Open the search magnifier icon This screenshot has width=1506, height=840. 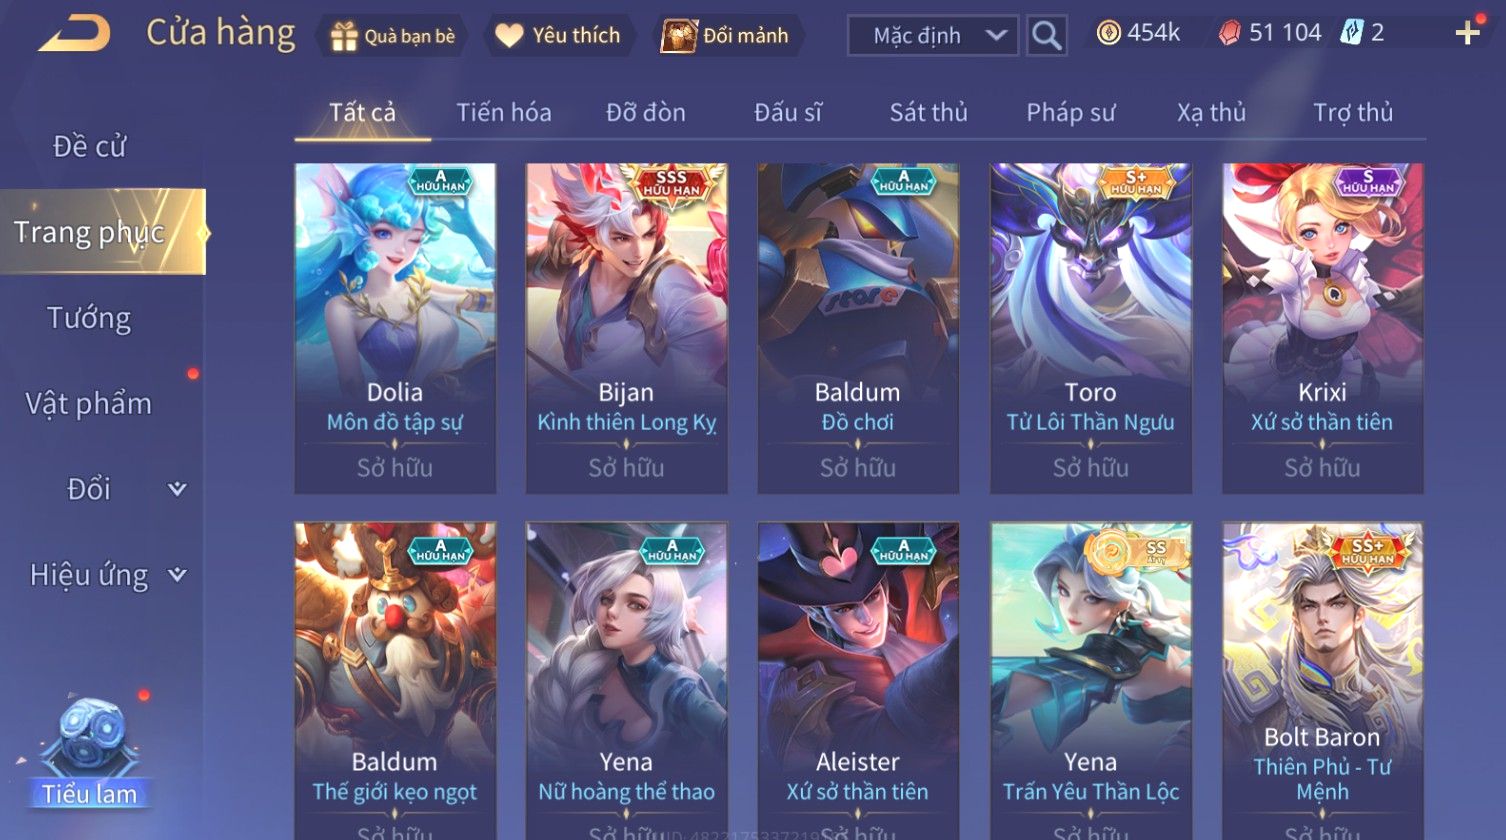pyautogui.click(x=1046, y=36)
